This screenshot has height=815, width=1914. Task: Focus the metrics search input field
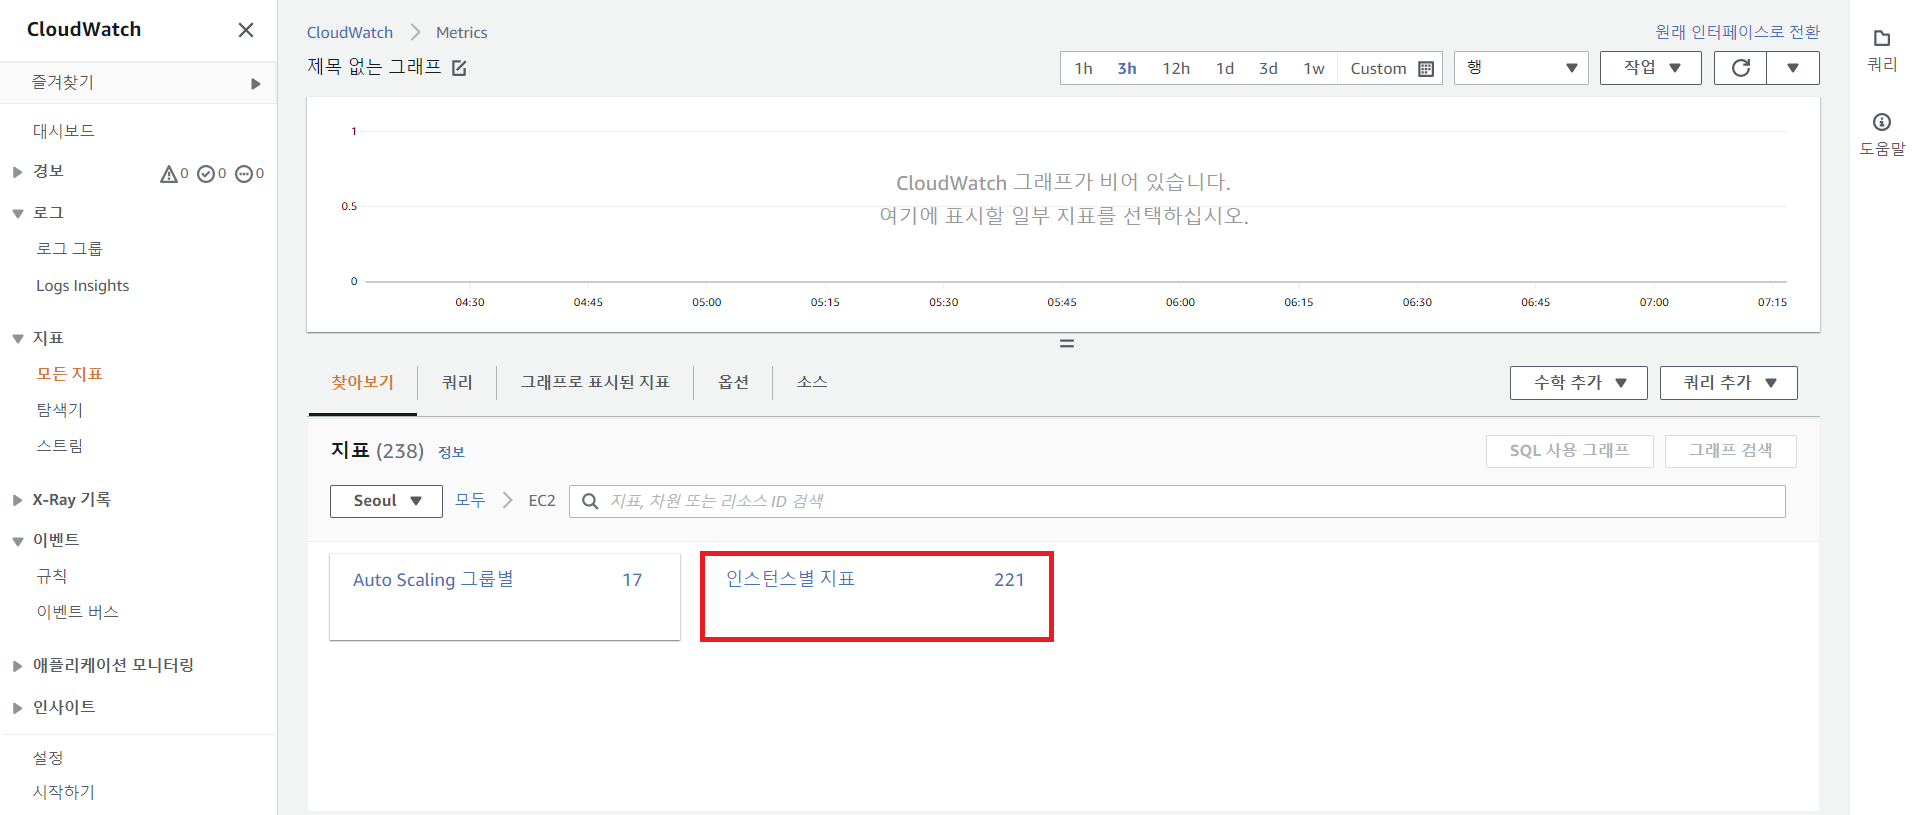point(1177,501)
